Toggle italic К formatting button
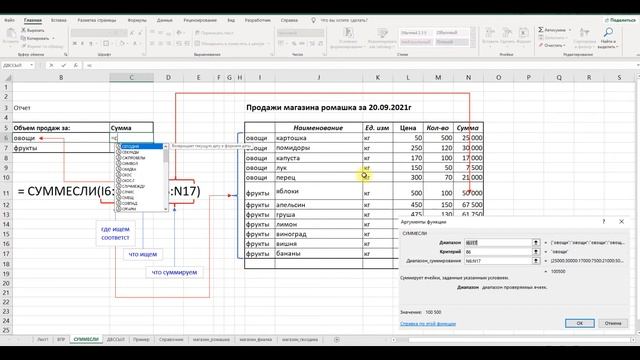This screenshot has width=640, height=360. (82, 43)
